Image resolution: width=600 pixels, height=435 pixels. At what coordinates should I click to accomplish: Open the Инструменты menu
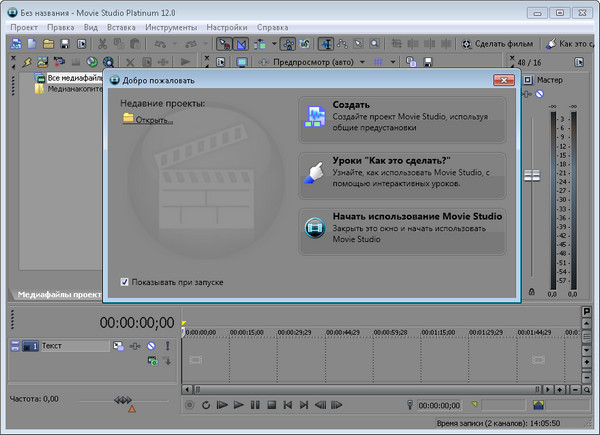click(170, 27)
